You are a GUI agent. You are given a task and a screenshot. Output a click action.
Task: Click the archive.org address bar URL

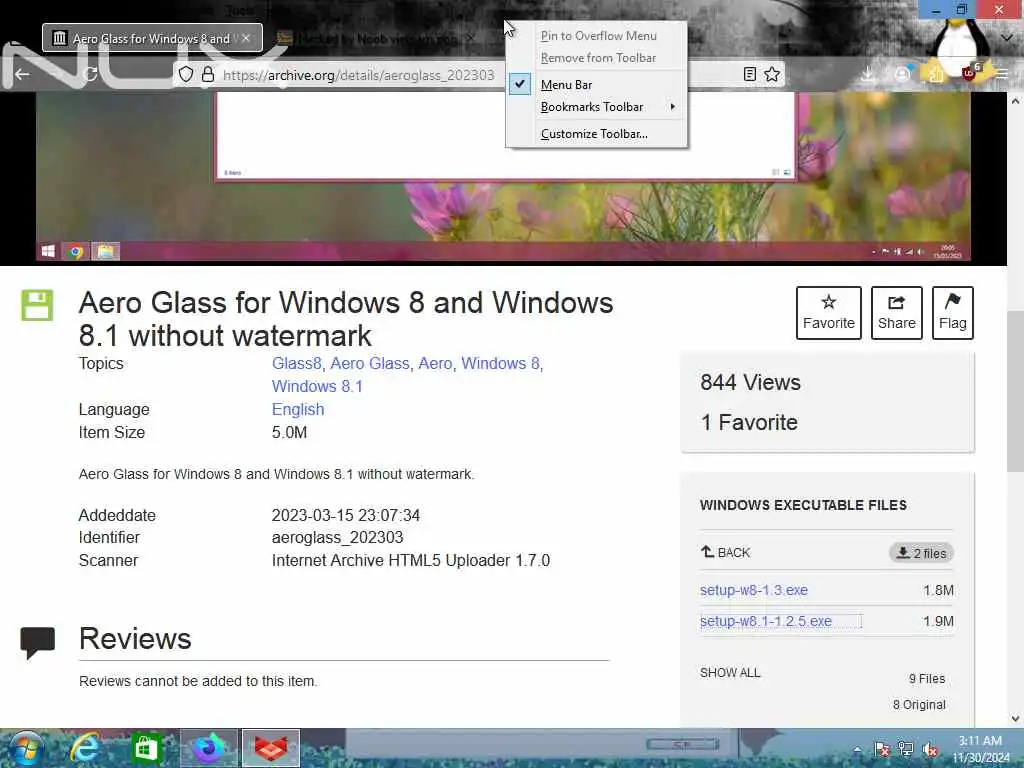pos(359,75)
